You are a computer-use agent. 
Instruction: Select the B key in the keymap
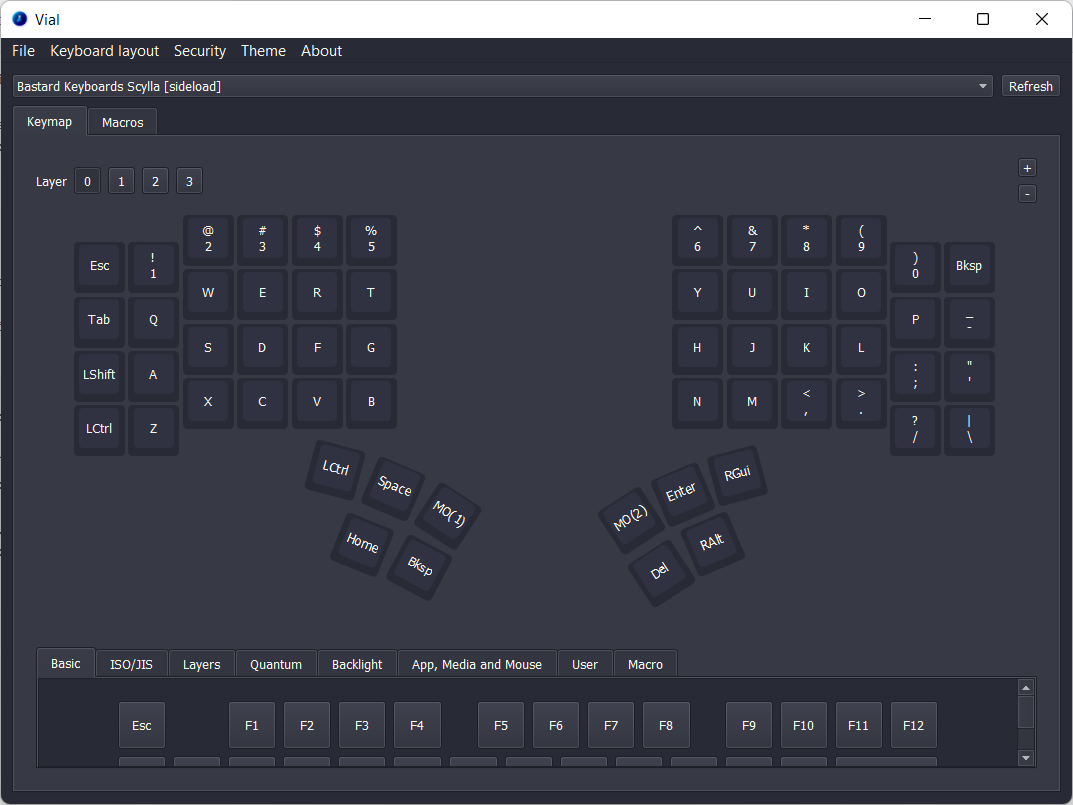[371, 402]
